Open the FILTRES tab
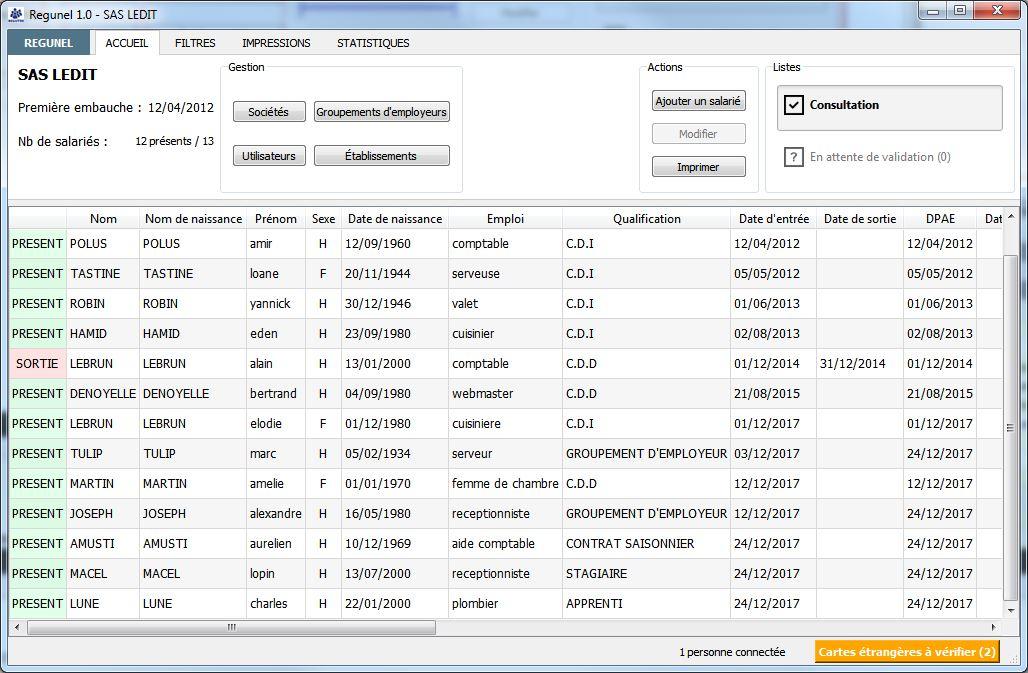 click(x=195, y=43)
